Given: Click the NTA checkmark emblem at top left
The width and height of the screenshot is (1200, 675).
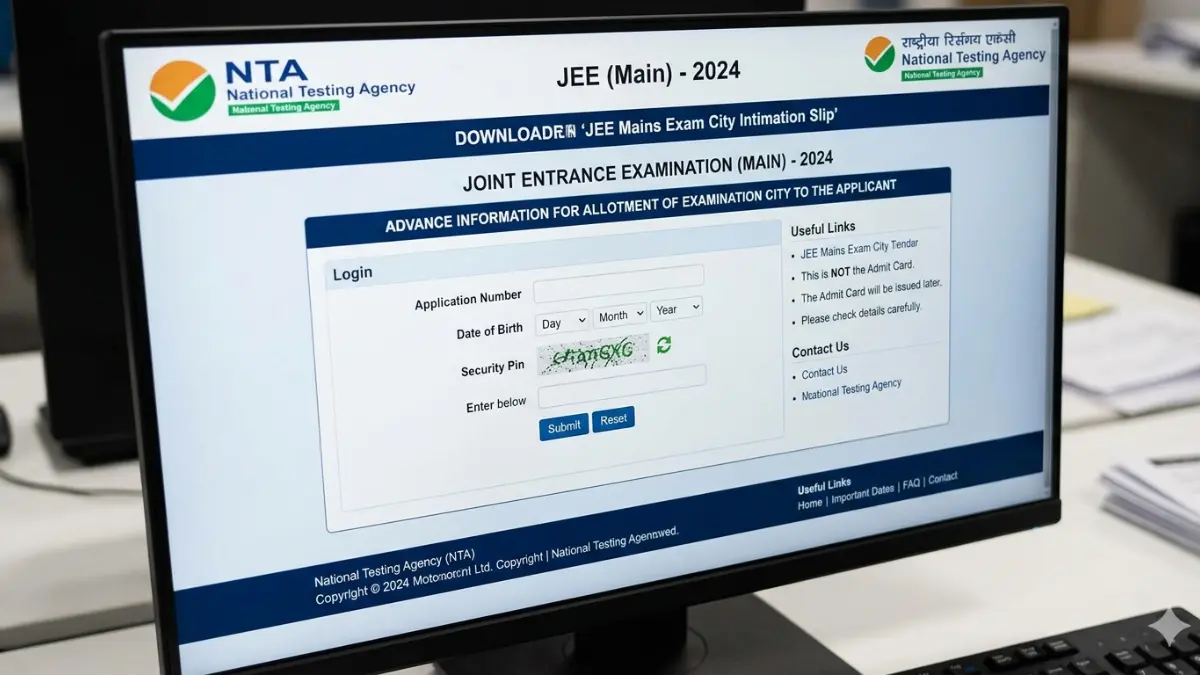Looking at the screenshot, I should (x=182, y=91).
